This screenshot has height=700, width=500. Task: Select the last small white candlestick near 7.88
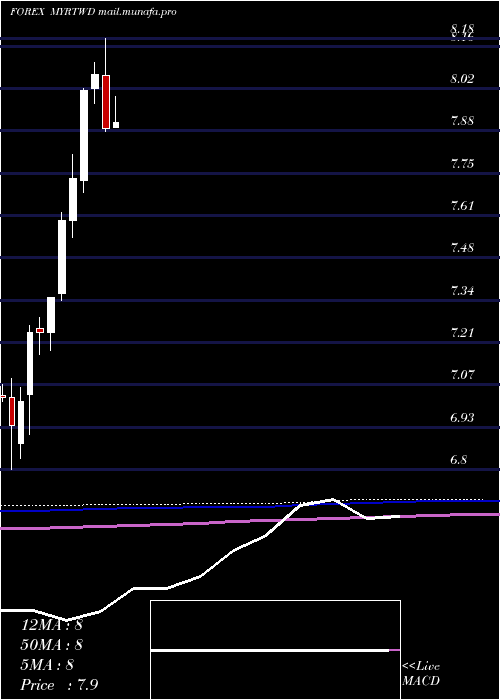click(116, 125)
